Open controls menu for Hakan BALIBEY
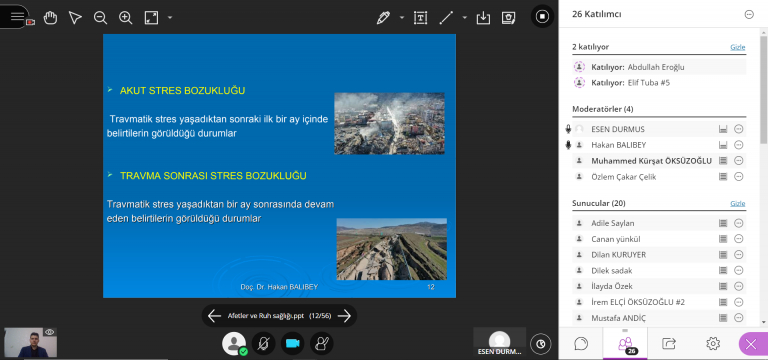This screenshot has height=360, width=768. 739,145
